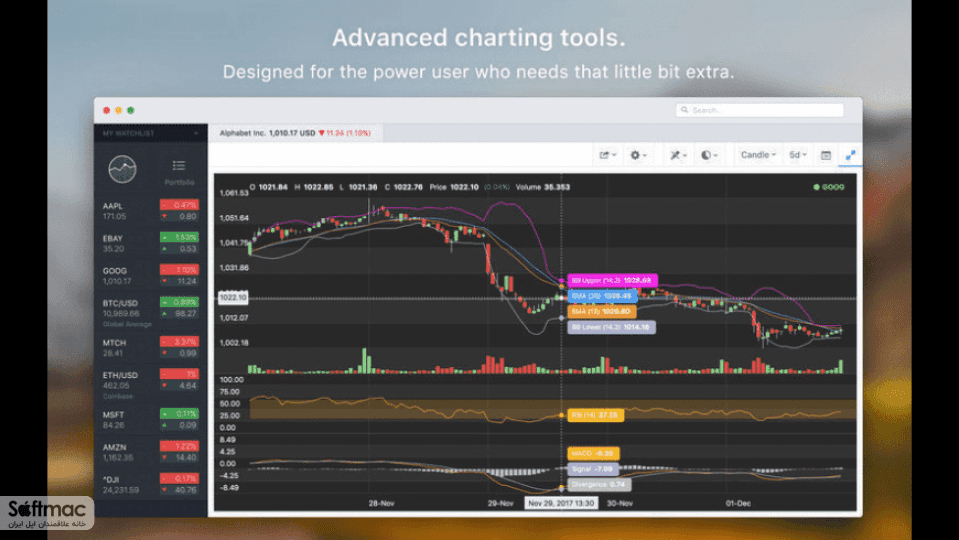959x540 pixels.
Task: Select the ^DJI watchlist row
Action: coord(150,484)
